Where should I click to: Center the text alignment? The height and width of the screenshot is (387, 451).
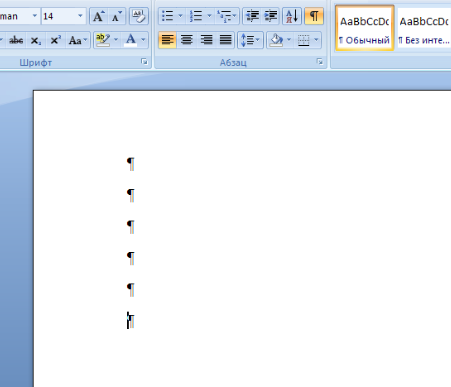(186, 40)
